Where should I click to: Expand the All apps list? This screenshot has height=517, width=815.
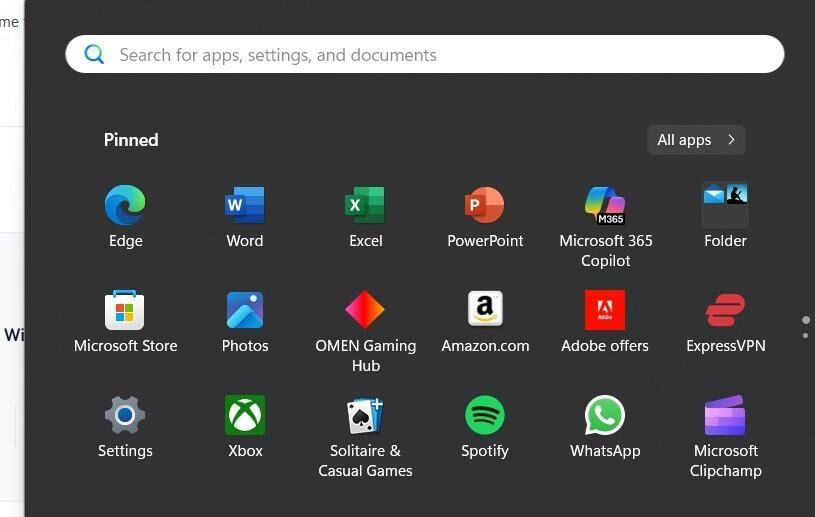pos(696,140)
